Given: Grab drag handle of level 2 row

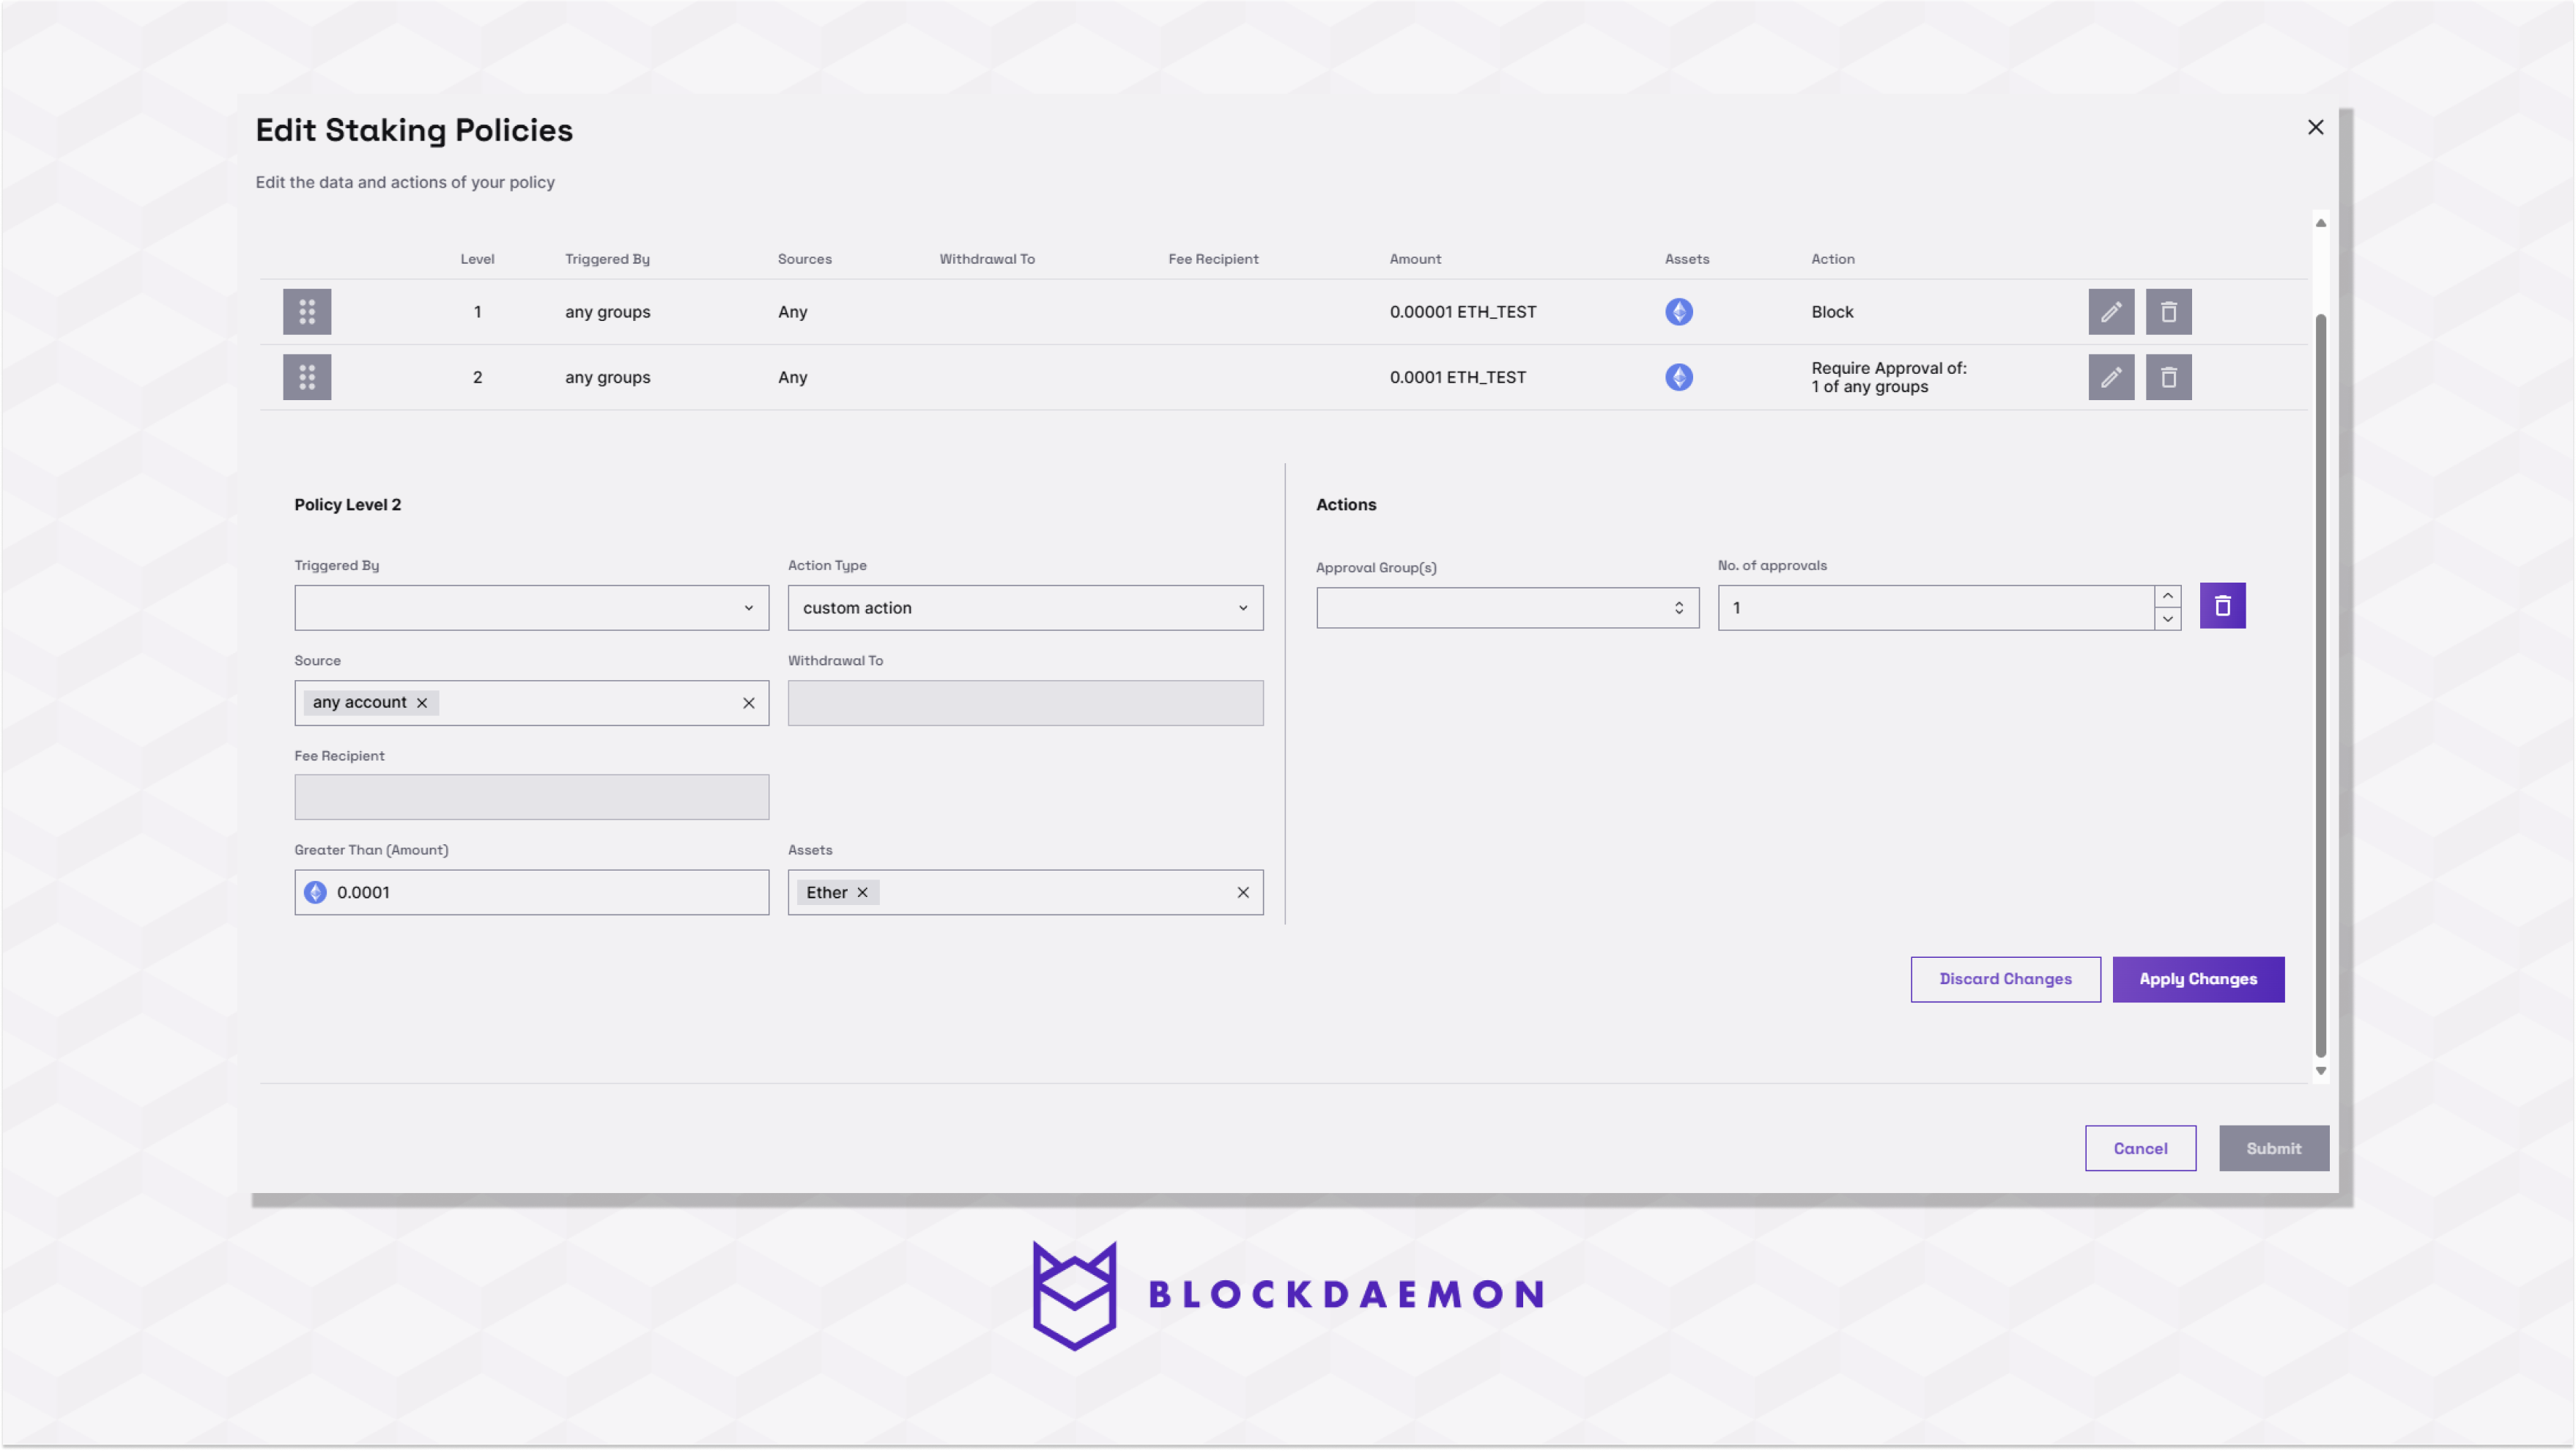Looking at the screenshot, I should (x=307, y=377).
